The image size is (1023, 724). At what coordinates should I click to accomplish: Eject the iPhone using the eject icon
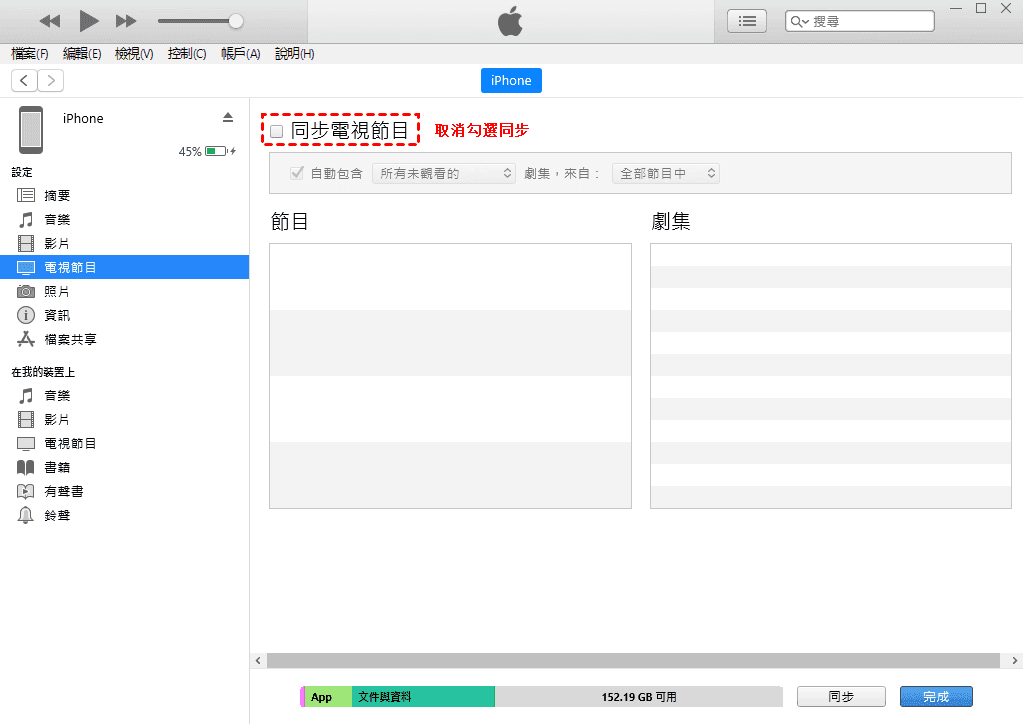[228, 118]
